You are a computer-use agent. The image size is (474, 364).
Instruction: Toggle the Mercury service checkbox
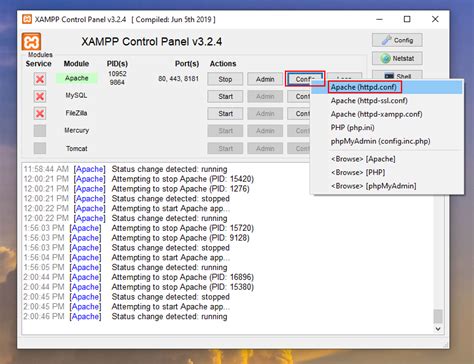coord(40,131)
